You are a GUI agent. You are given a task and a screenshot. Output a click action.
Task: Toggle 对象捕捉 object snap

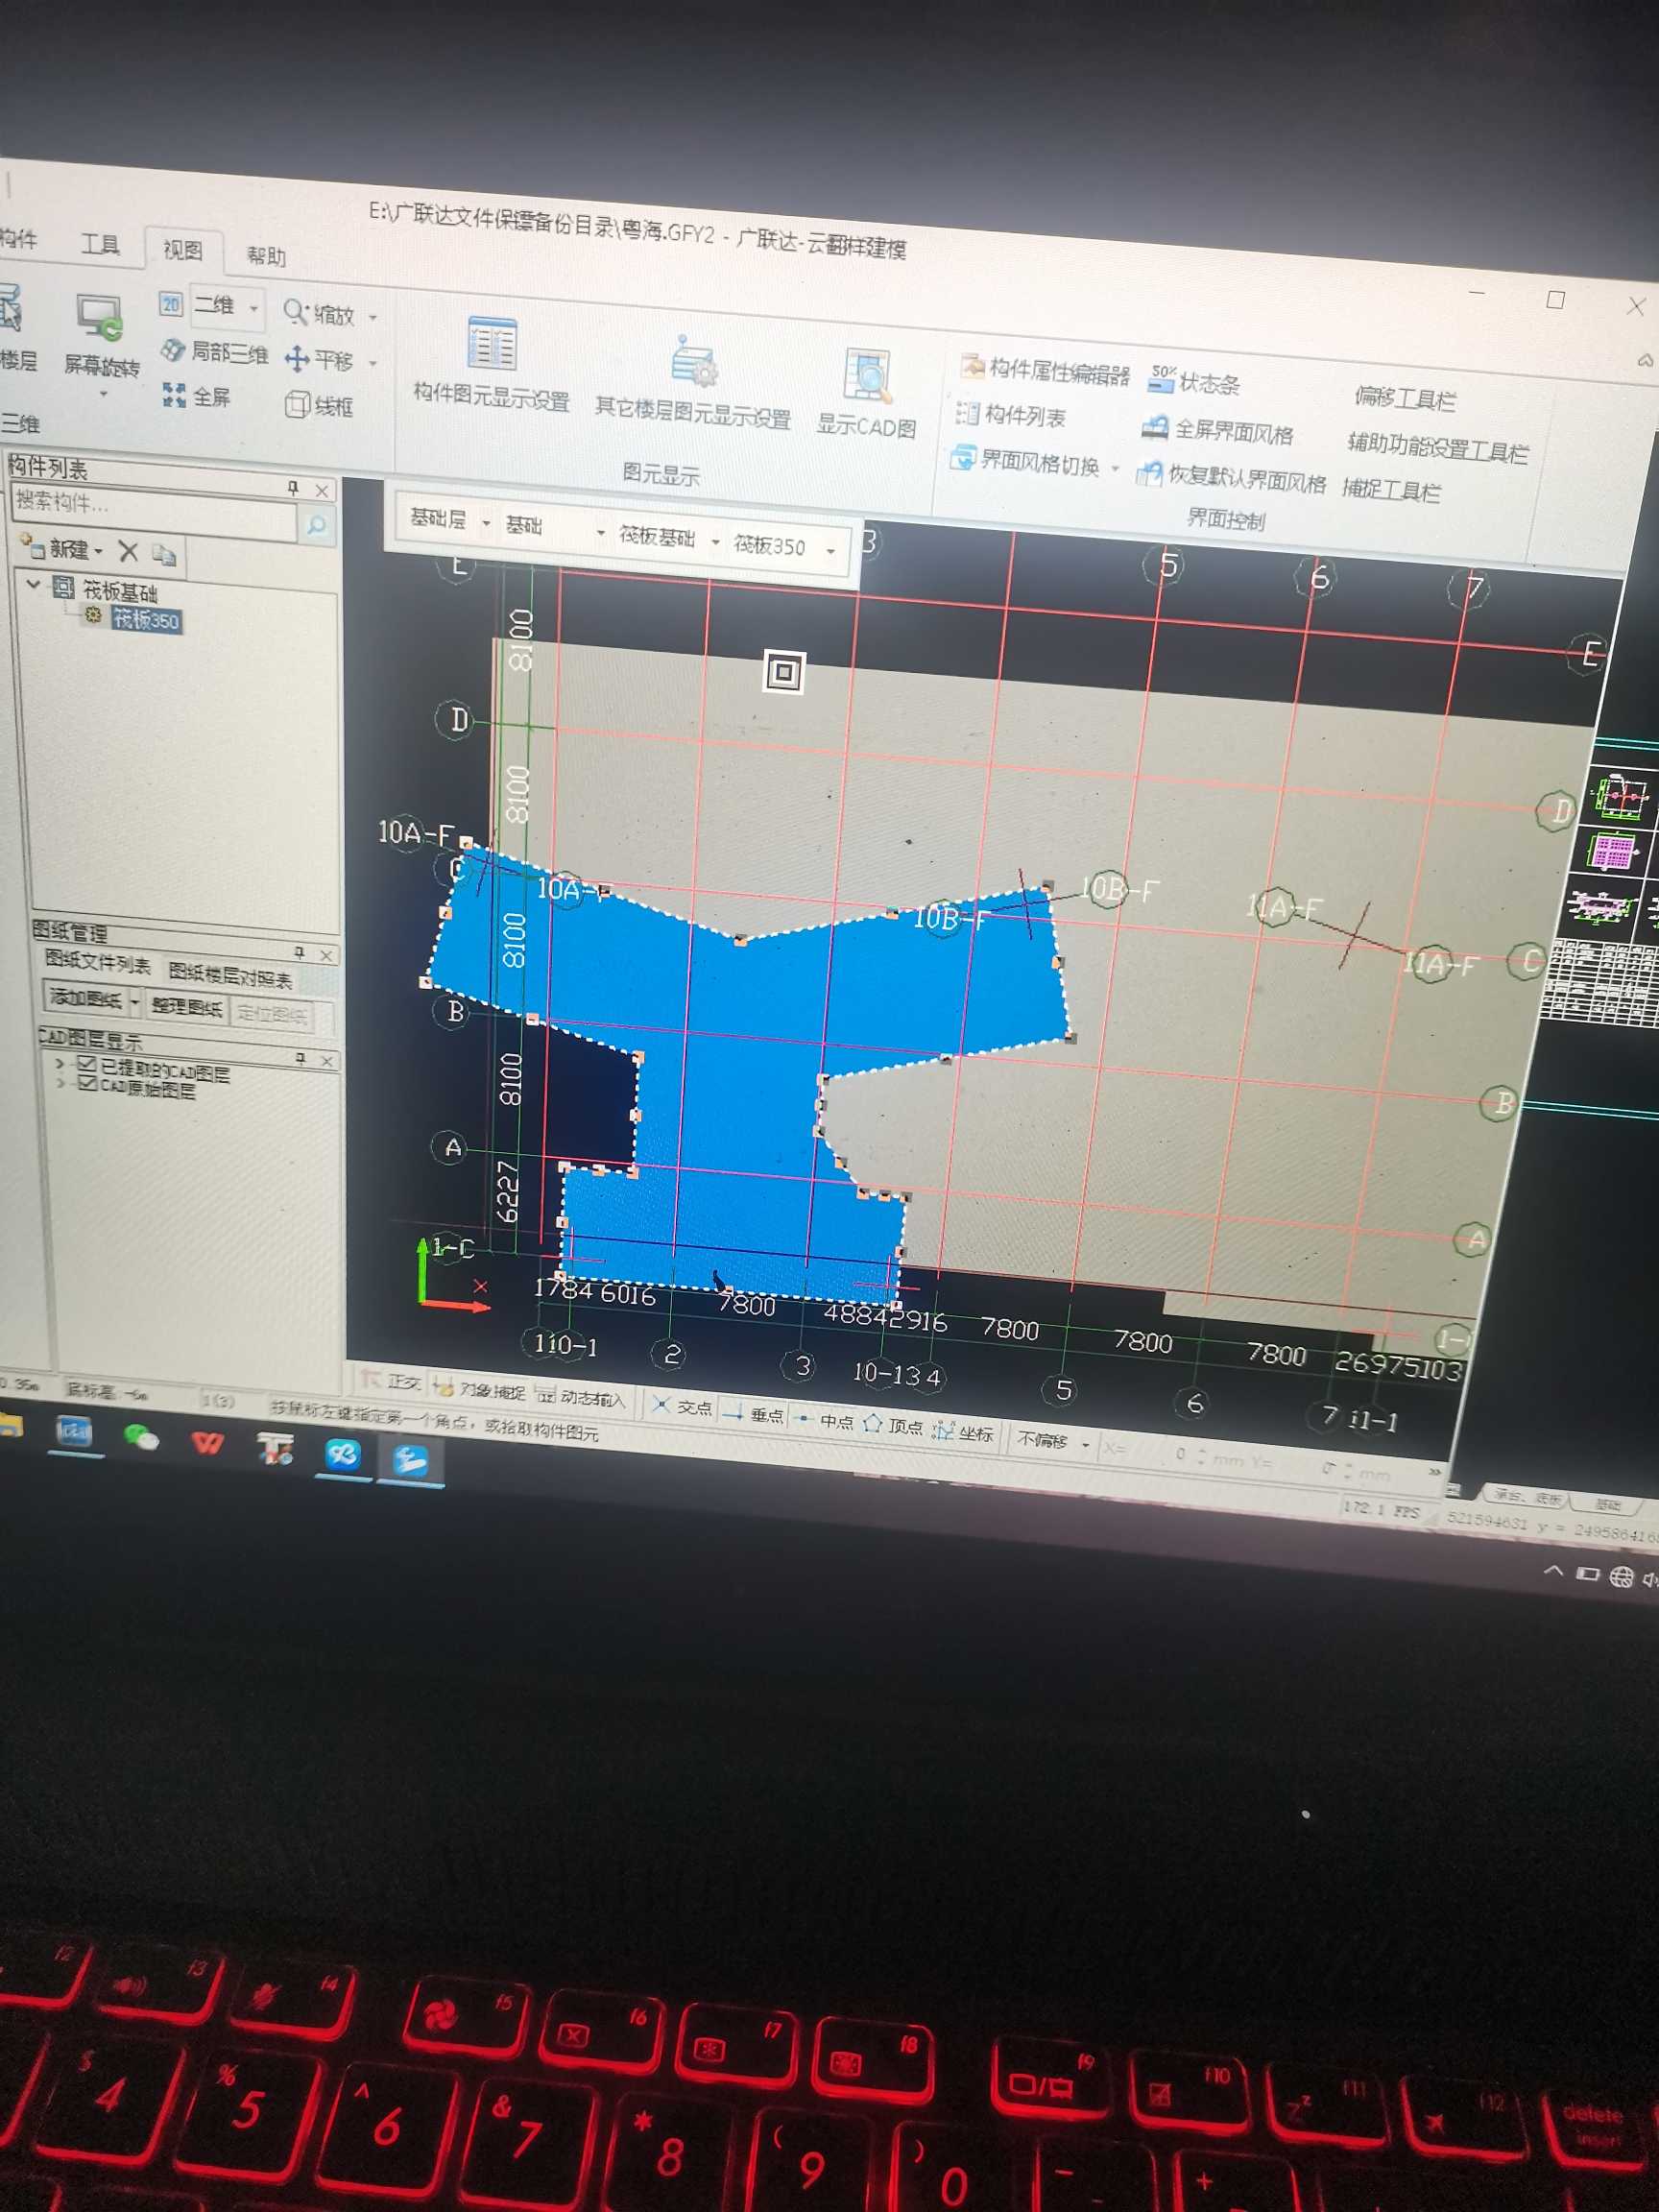479,1389
